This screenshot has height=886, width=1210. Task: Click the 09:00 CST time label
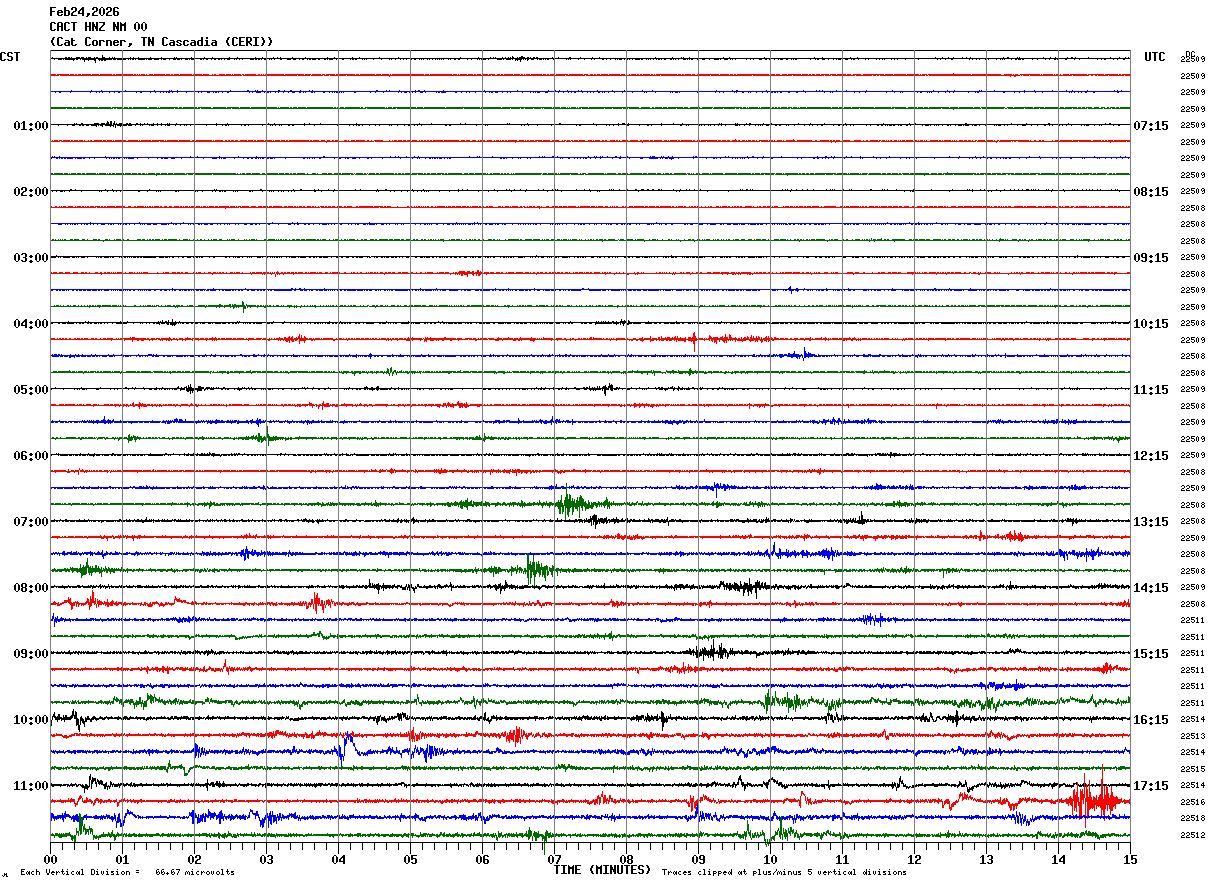pos(30,654)
